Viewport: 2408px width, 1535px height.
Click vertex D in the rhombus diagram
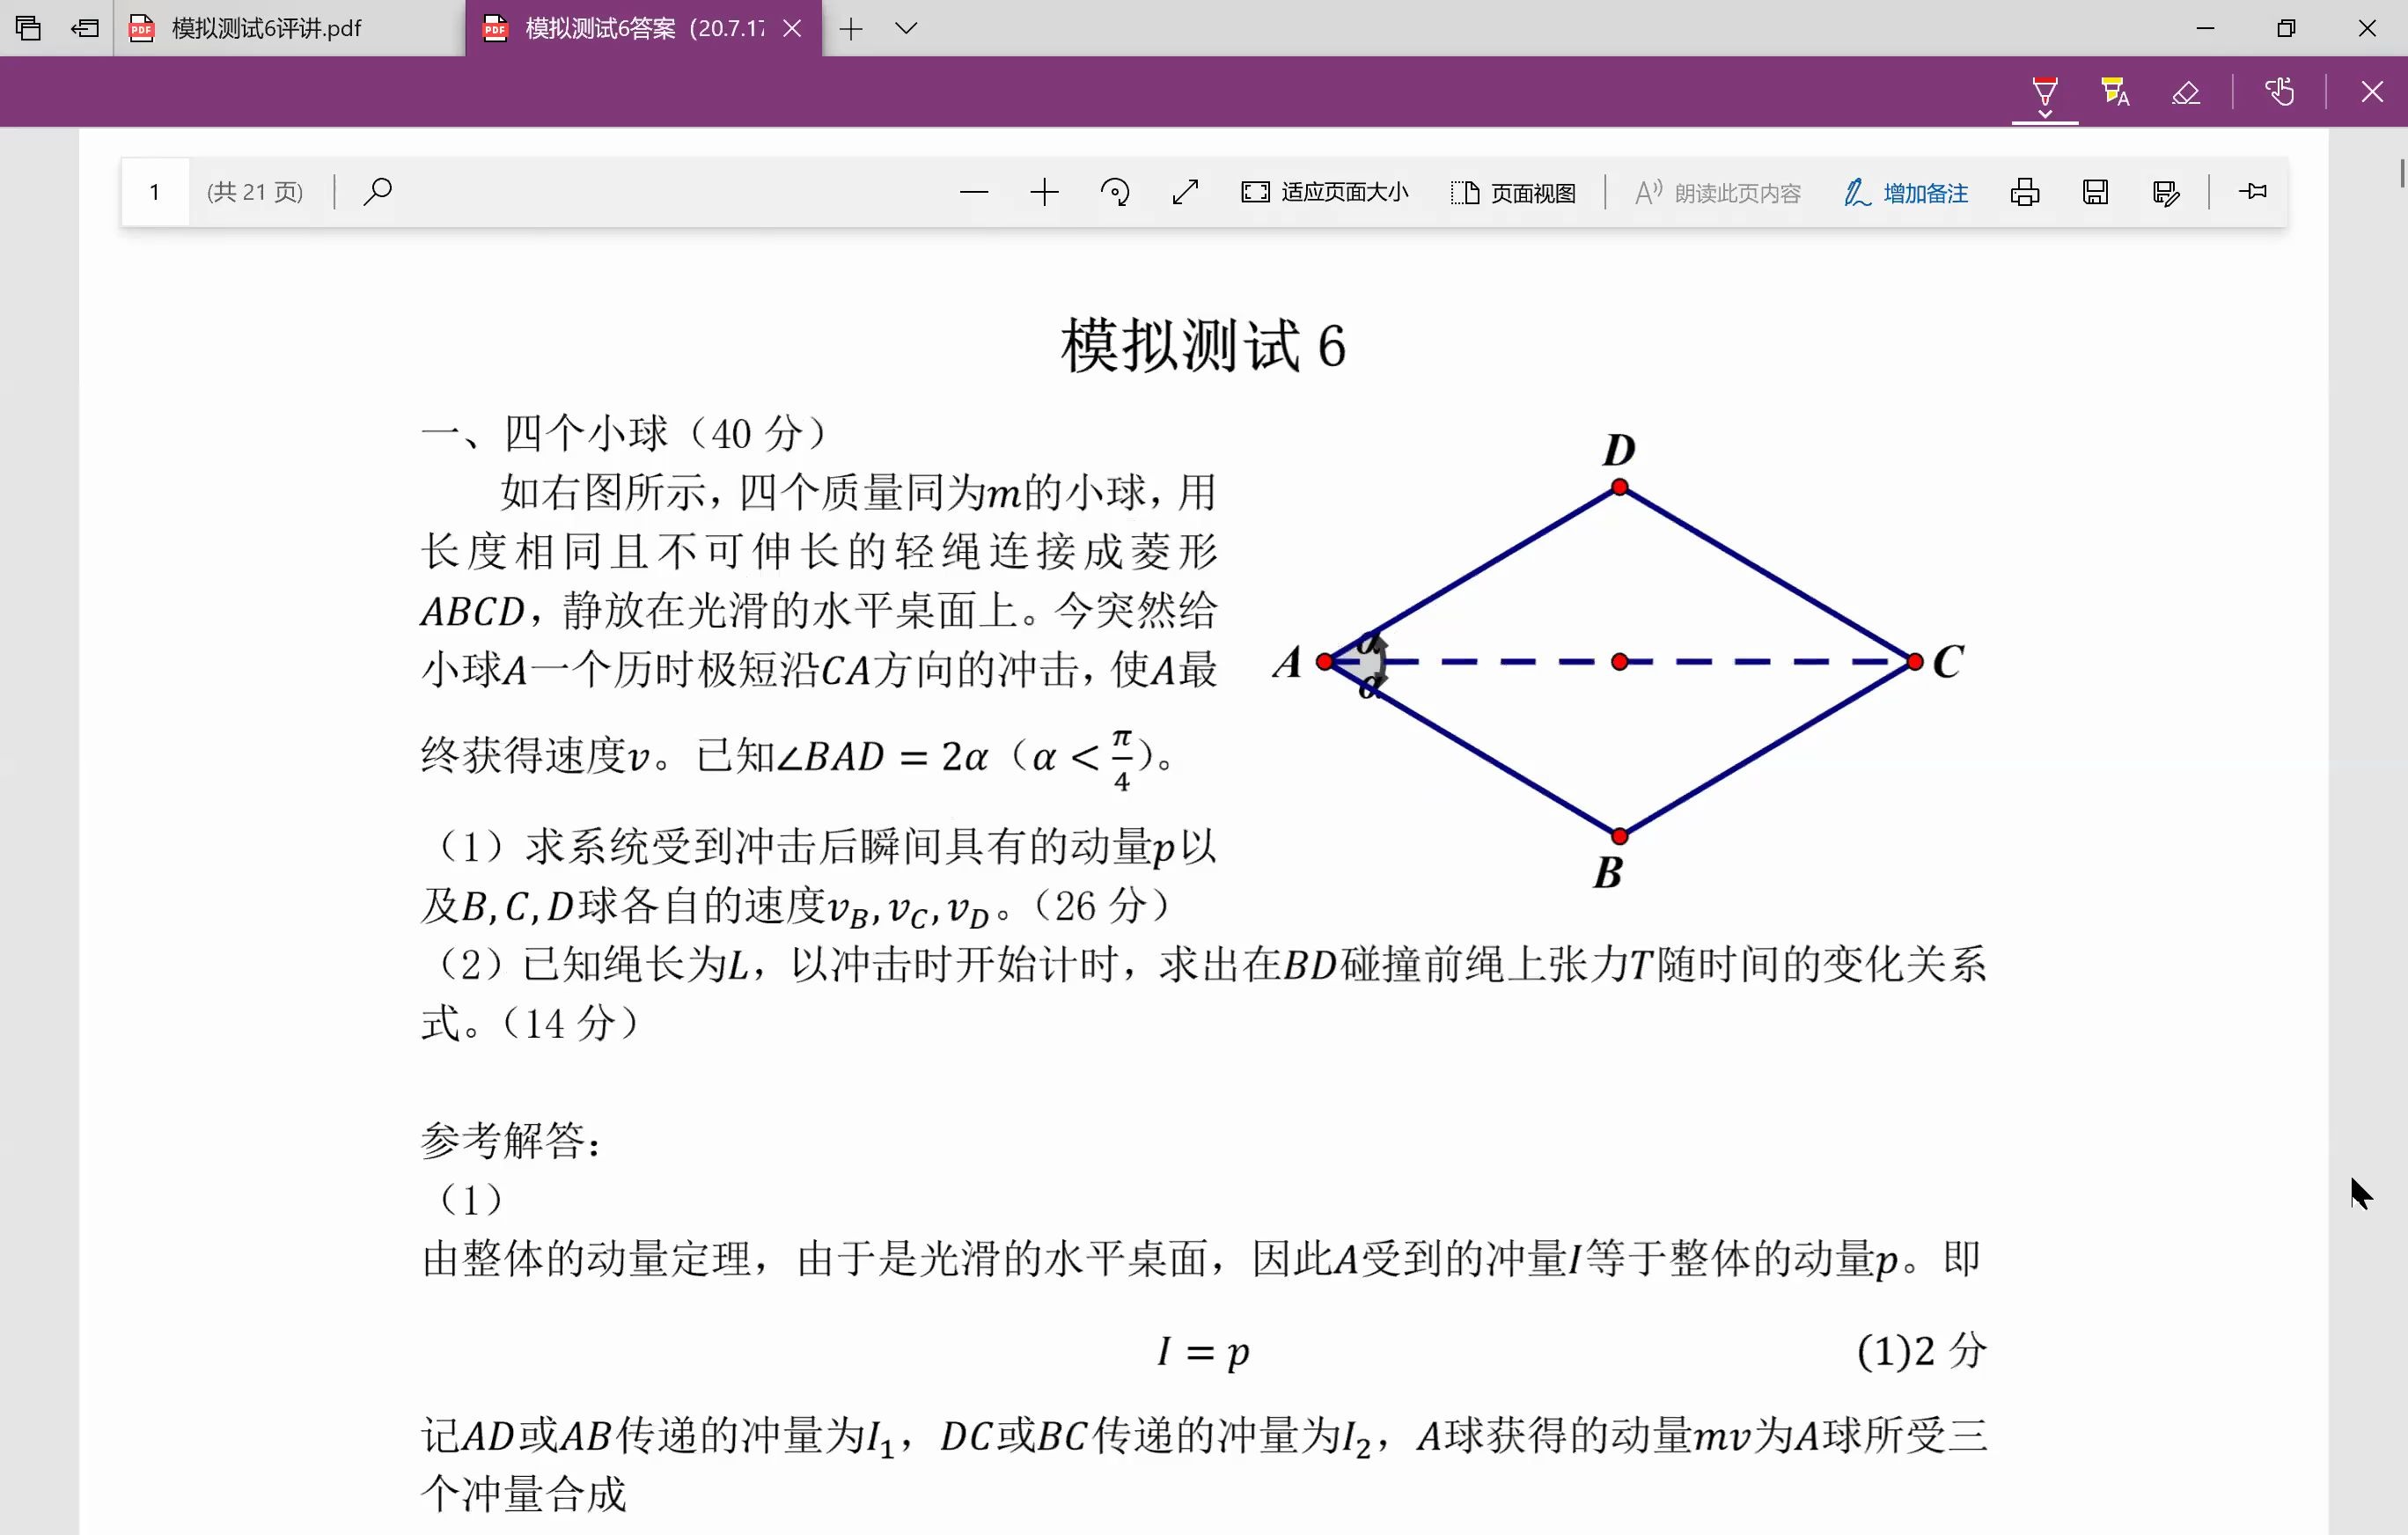(1619, 488)
